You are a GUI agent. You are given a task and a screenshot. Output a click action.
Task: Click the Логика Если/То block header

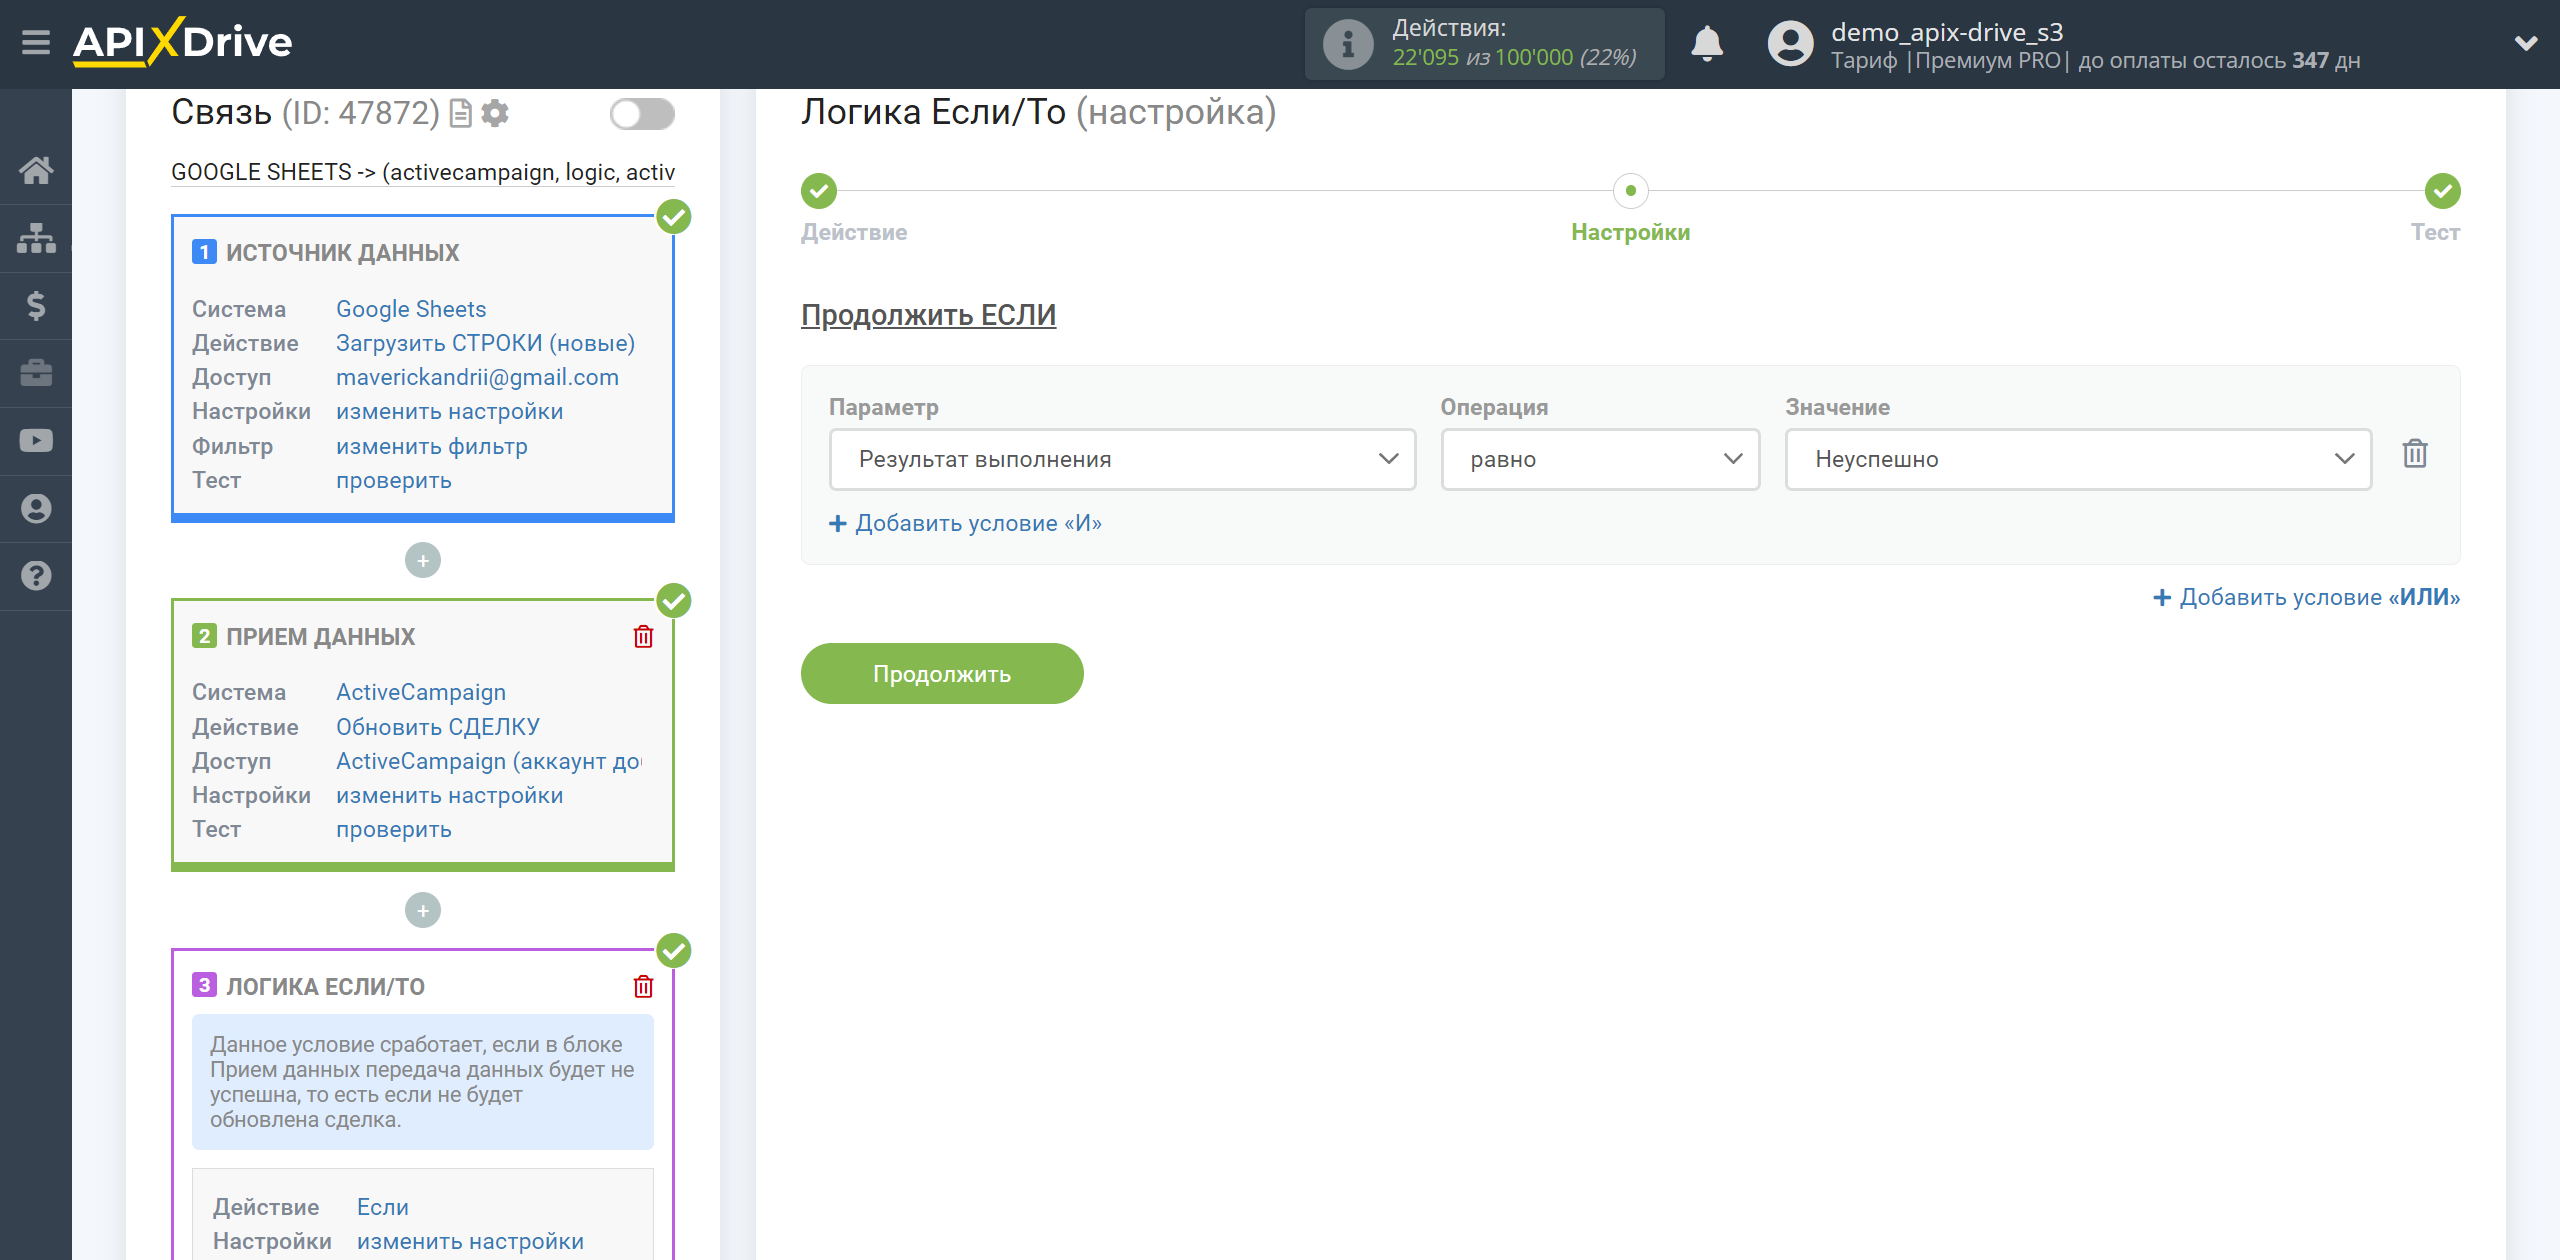(325, 987)
